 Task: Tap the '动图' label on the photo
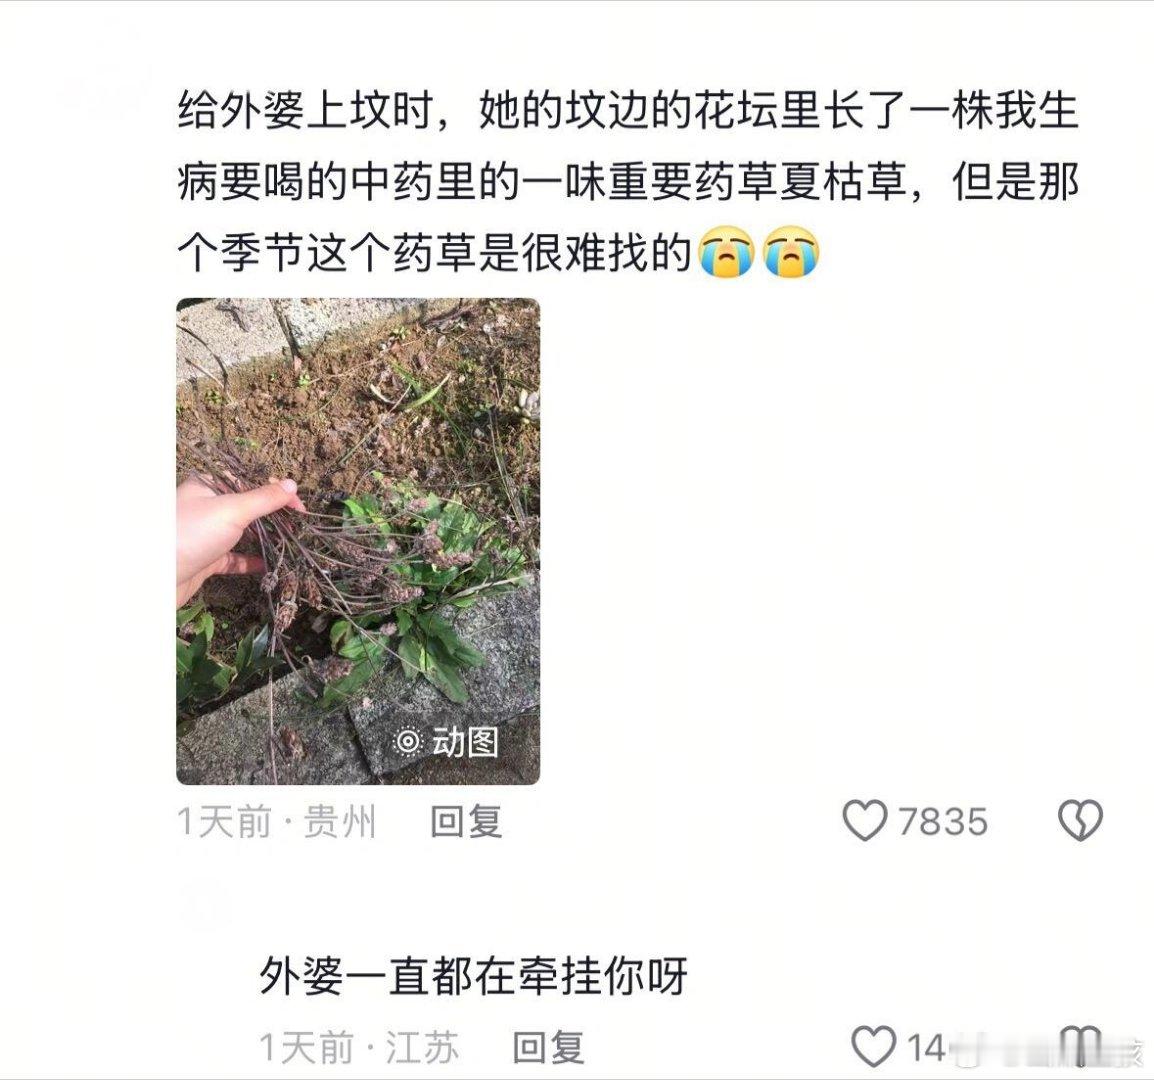click(465, 741)
